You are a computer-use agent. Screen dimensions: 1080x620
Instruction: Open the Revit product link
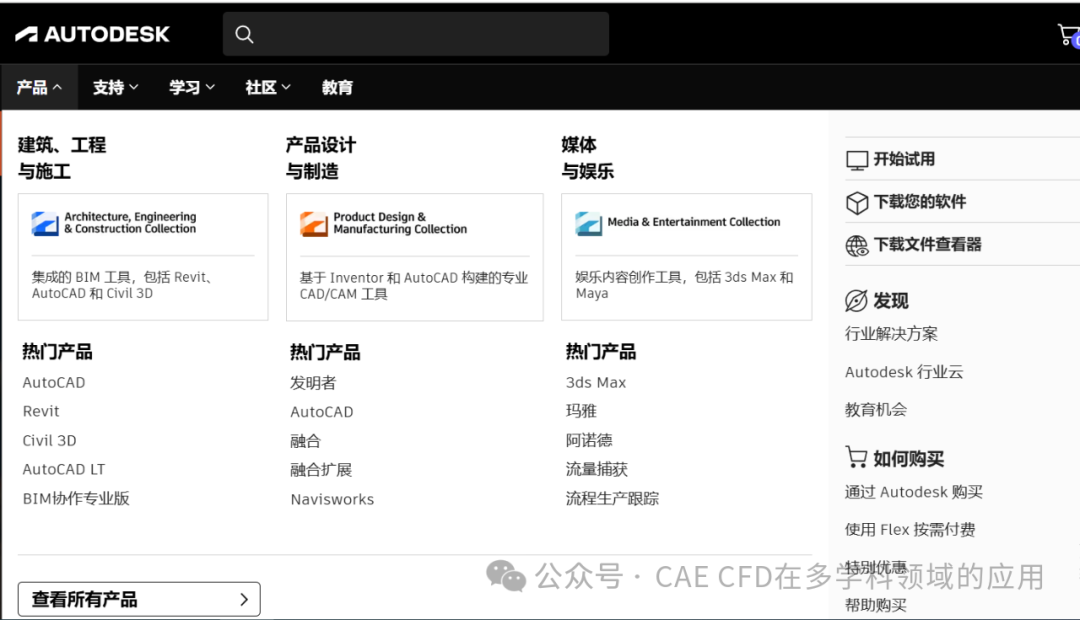point(41,411)
